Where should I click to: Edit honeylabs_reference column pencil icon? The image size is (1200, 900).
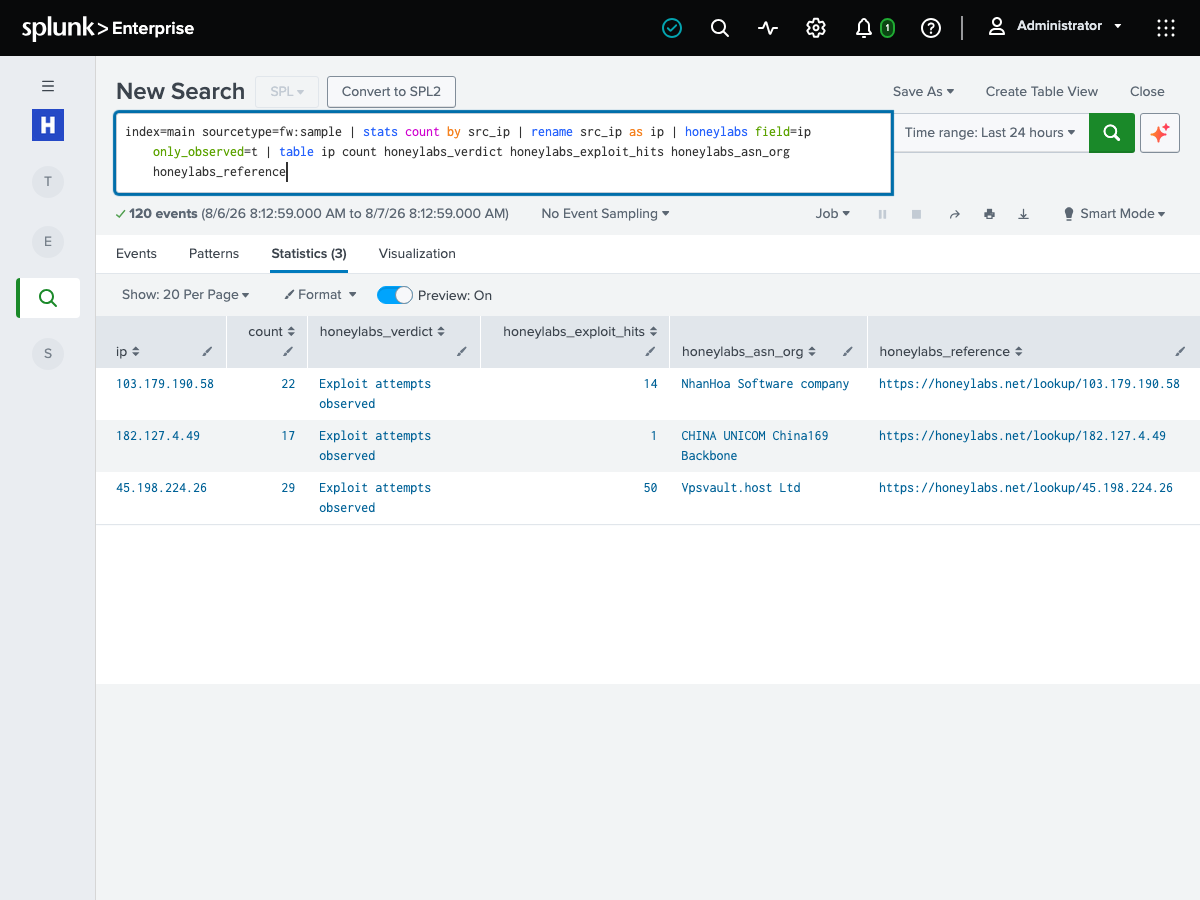pyautogui.click(x=1180, y=352)
